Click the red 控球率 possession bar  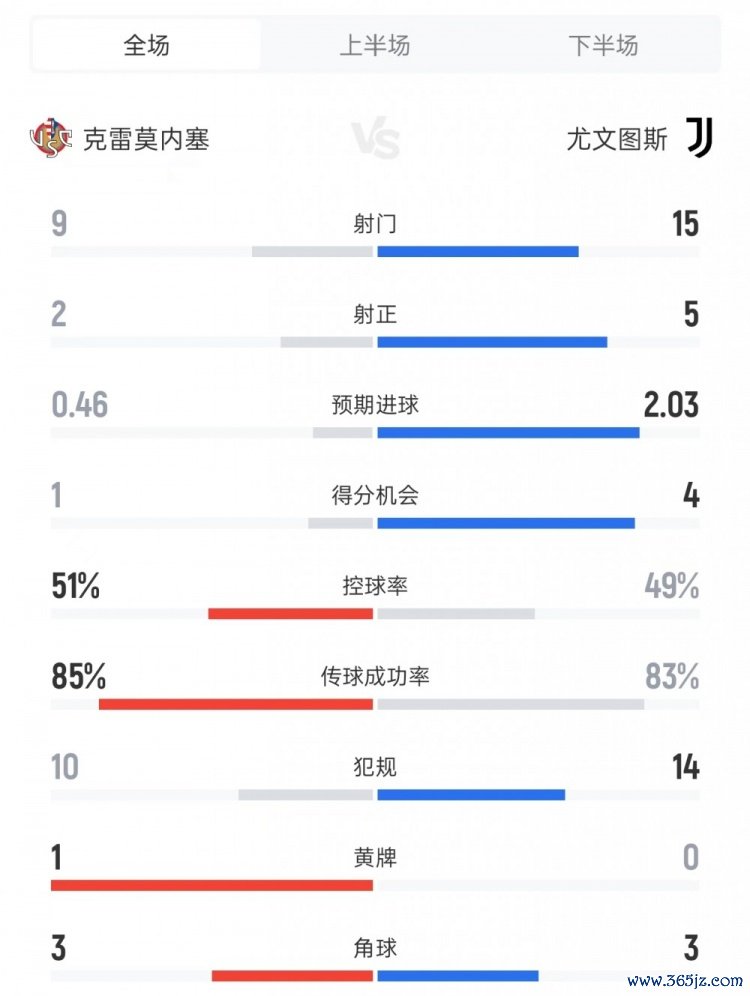290,613
